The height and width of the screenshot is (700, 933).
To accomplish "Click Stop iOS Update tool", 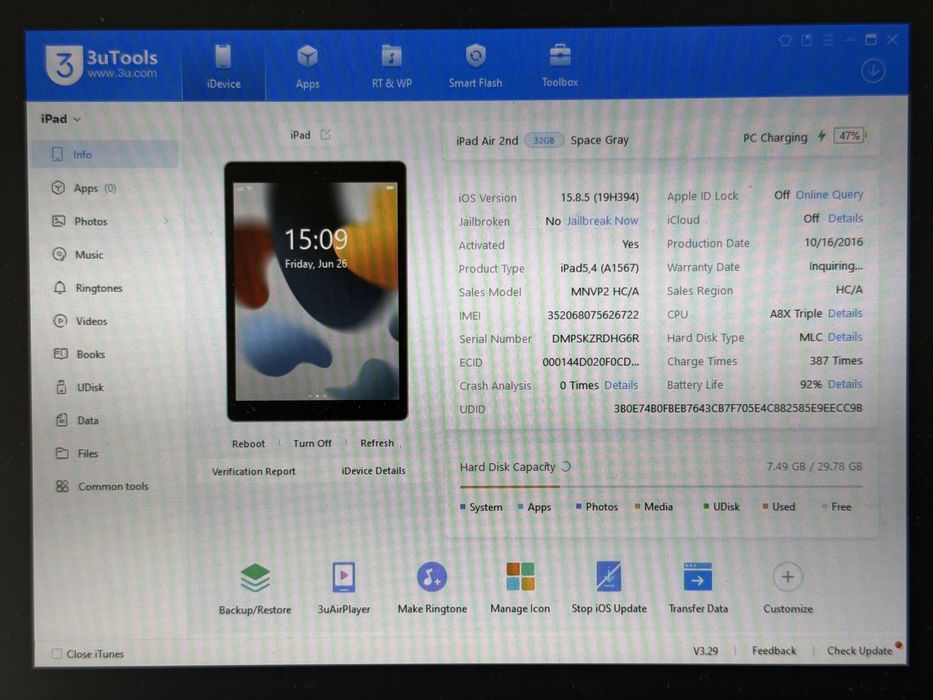I will pos(609,587).
